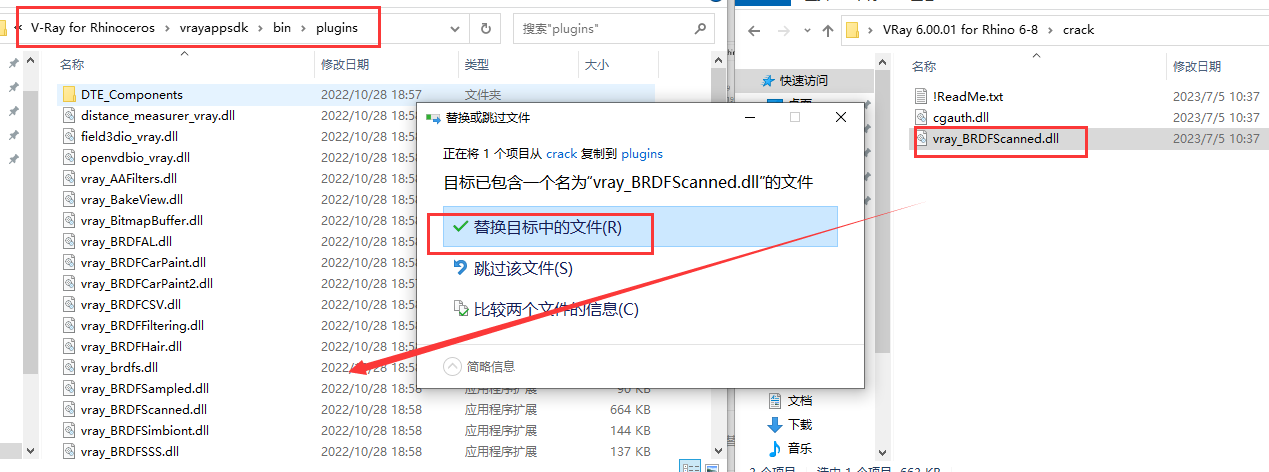Click the cgauth.dll file icon
This screenshot has width=1269, height=472.
[922, 117]
